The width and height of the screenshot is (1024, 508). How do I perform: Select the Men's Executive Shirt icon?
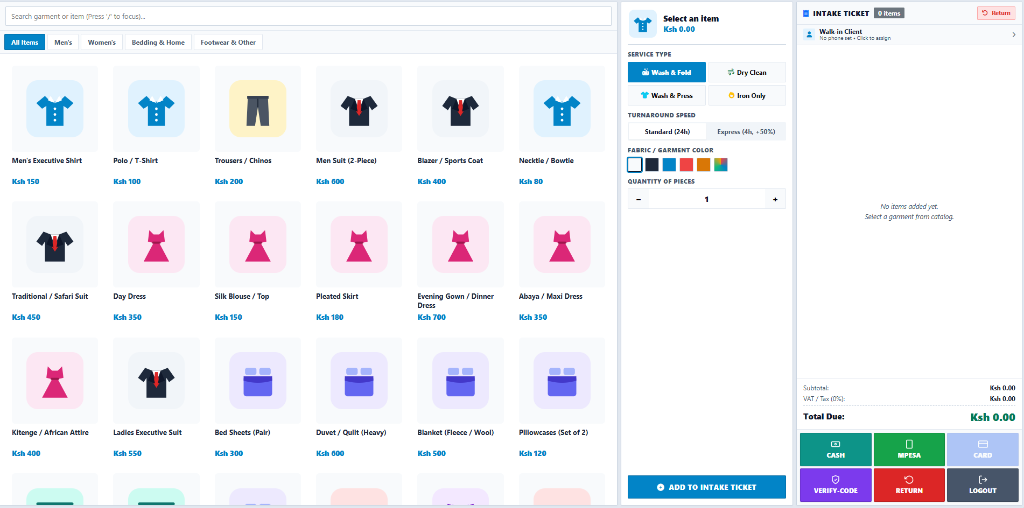[x=55, y=108]
